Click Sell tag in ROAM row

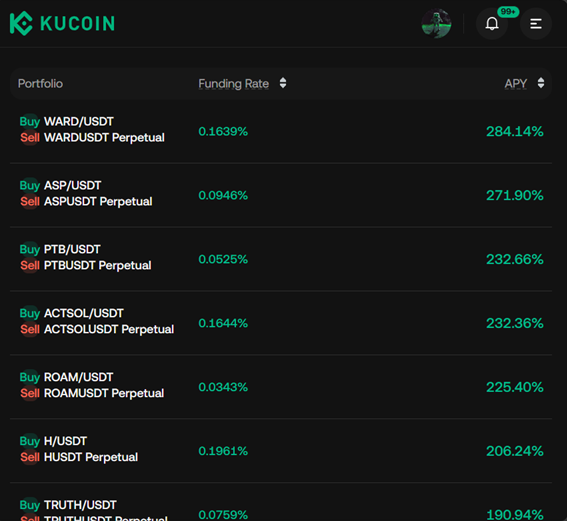pyautogui.click(x=30, y=393)
